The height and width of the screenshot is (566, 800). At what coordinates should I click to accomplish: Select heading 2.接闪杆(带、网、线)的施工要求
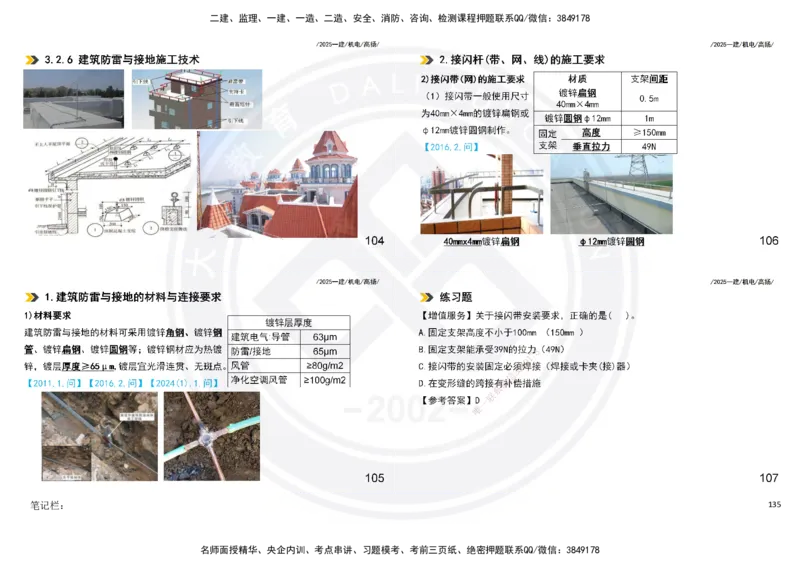pos(521,60)
